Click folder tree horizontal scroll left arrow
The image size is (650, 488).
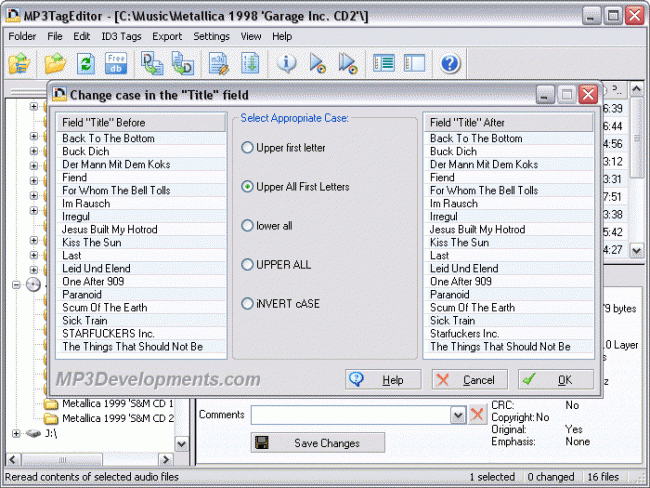(12, 459)
